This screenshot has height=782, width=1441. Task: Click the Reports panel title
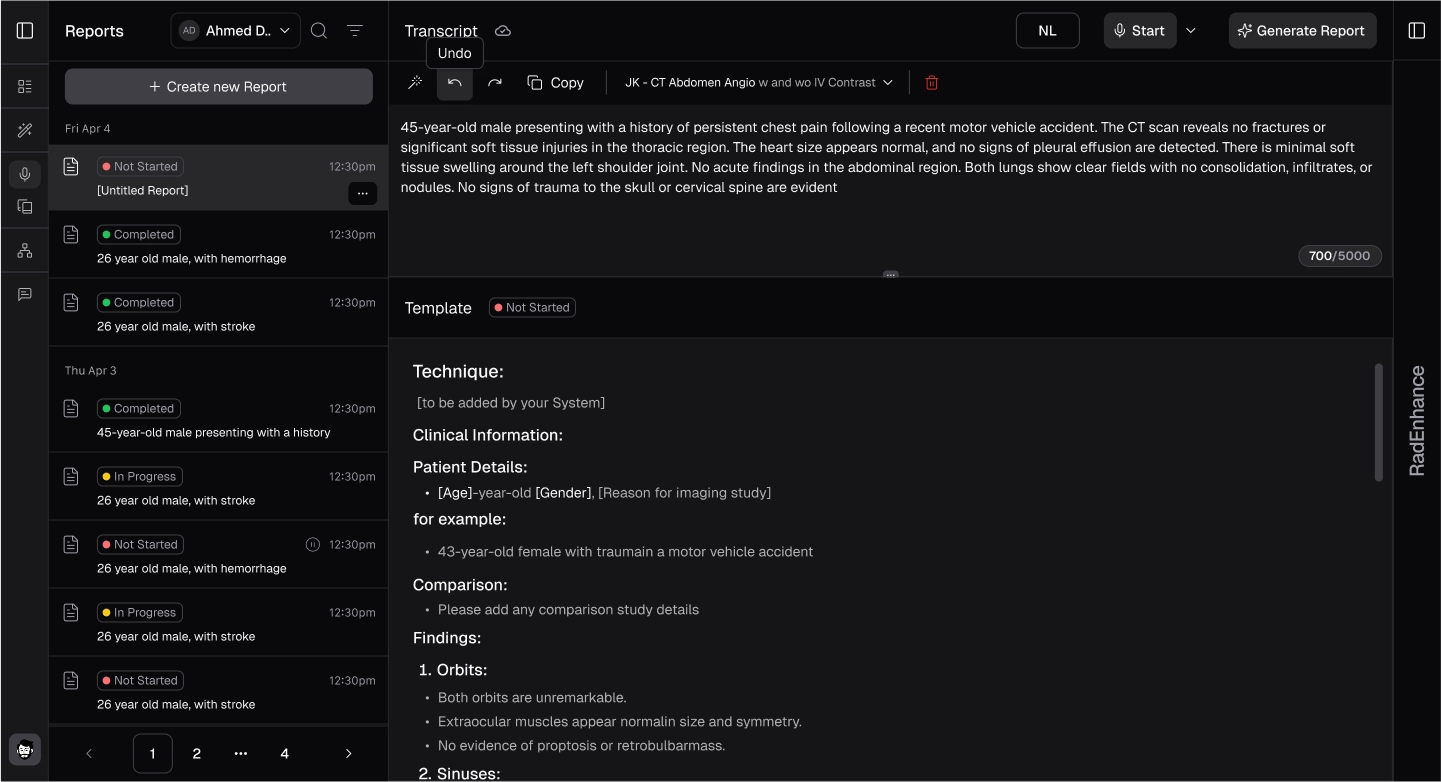click(94, 31)
